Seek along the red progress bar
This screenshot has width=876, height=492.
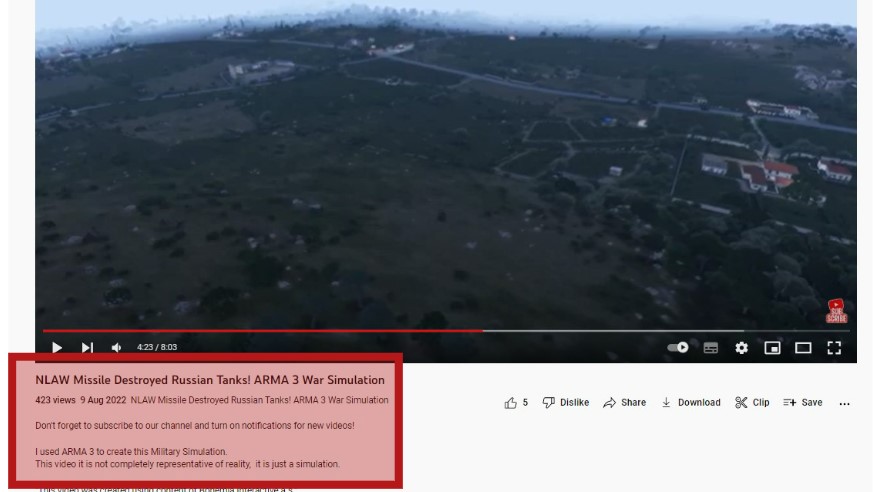tap(446, 331)
